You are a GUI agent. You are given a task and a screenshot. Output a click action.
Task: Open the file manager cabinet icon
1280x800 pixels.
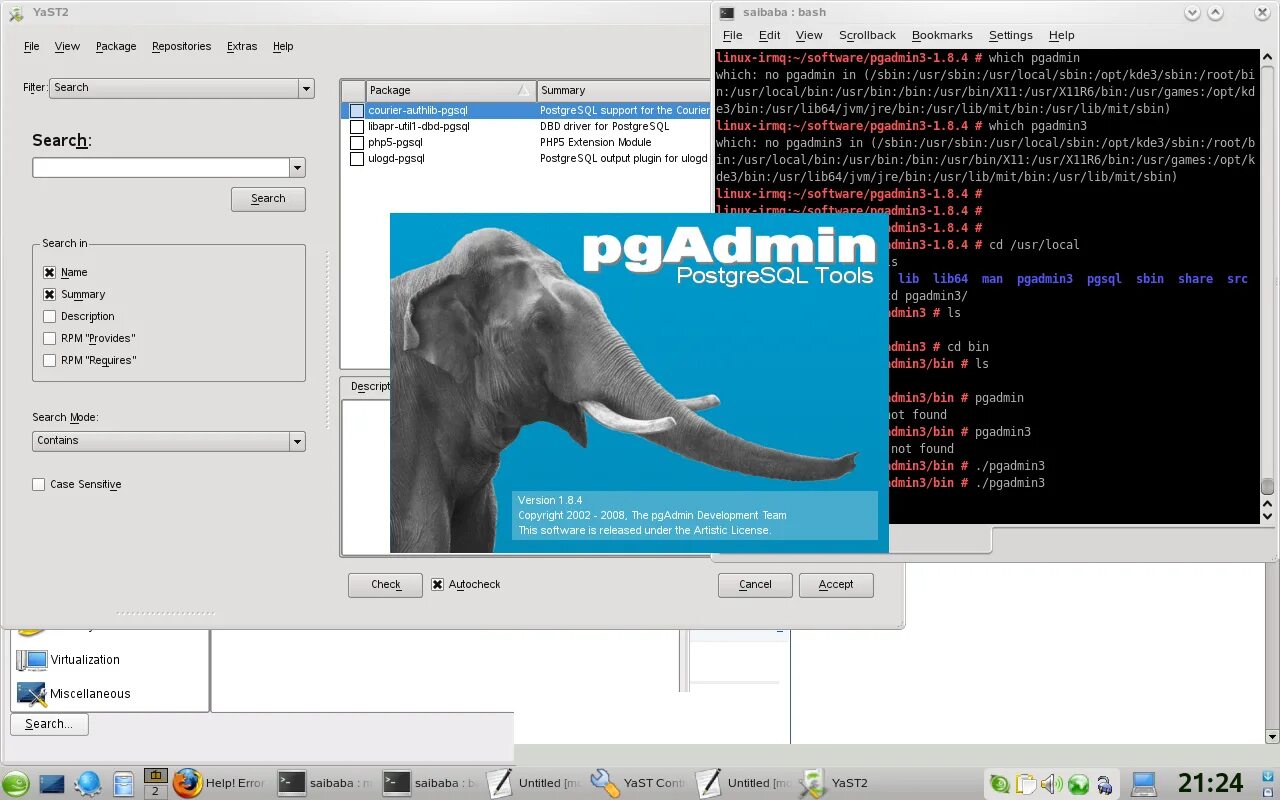click(x=123, y=783)
